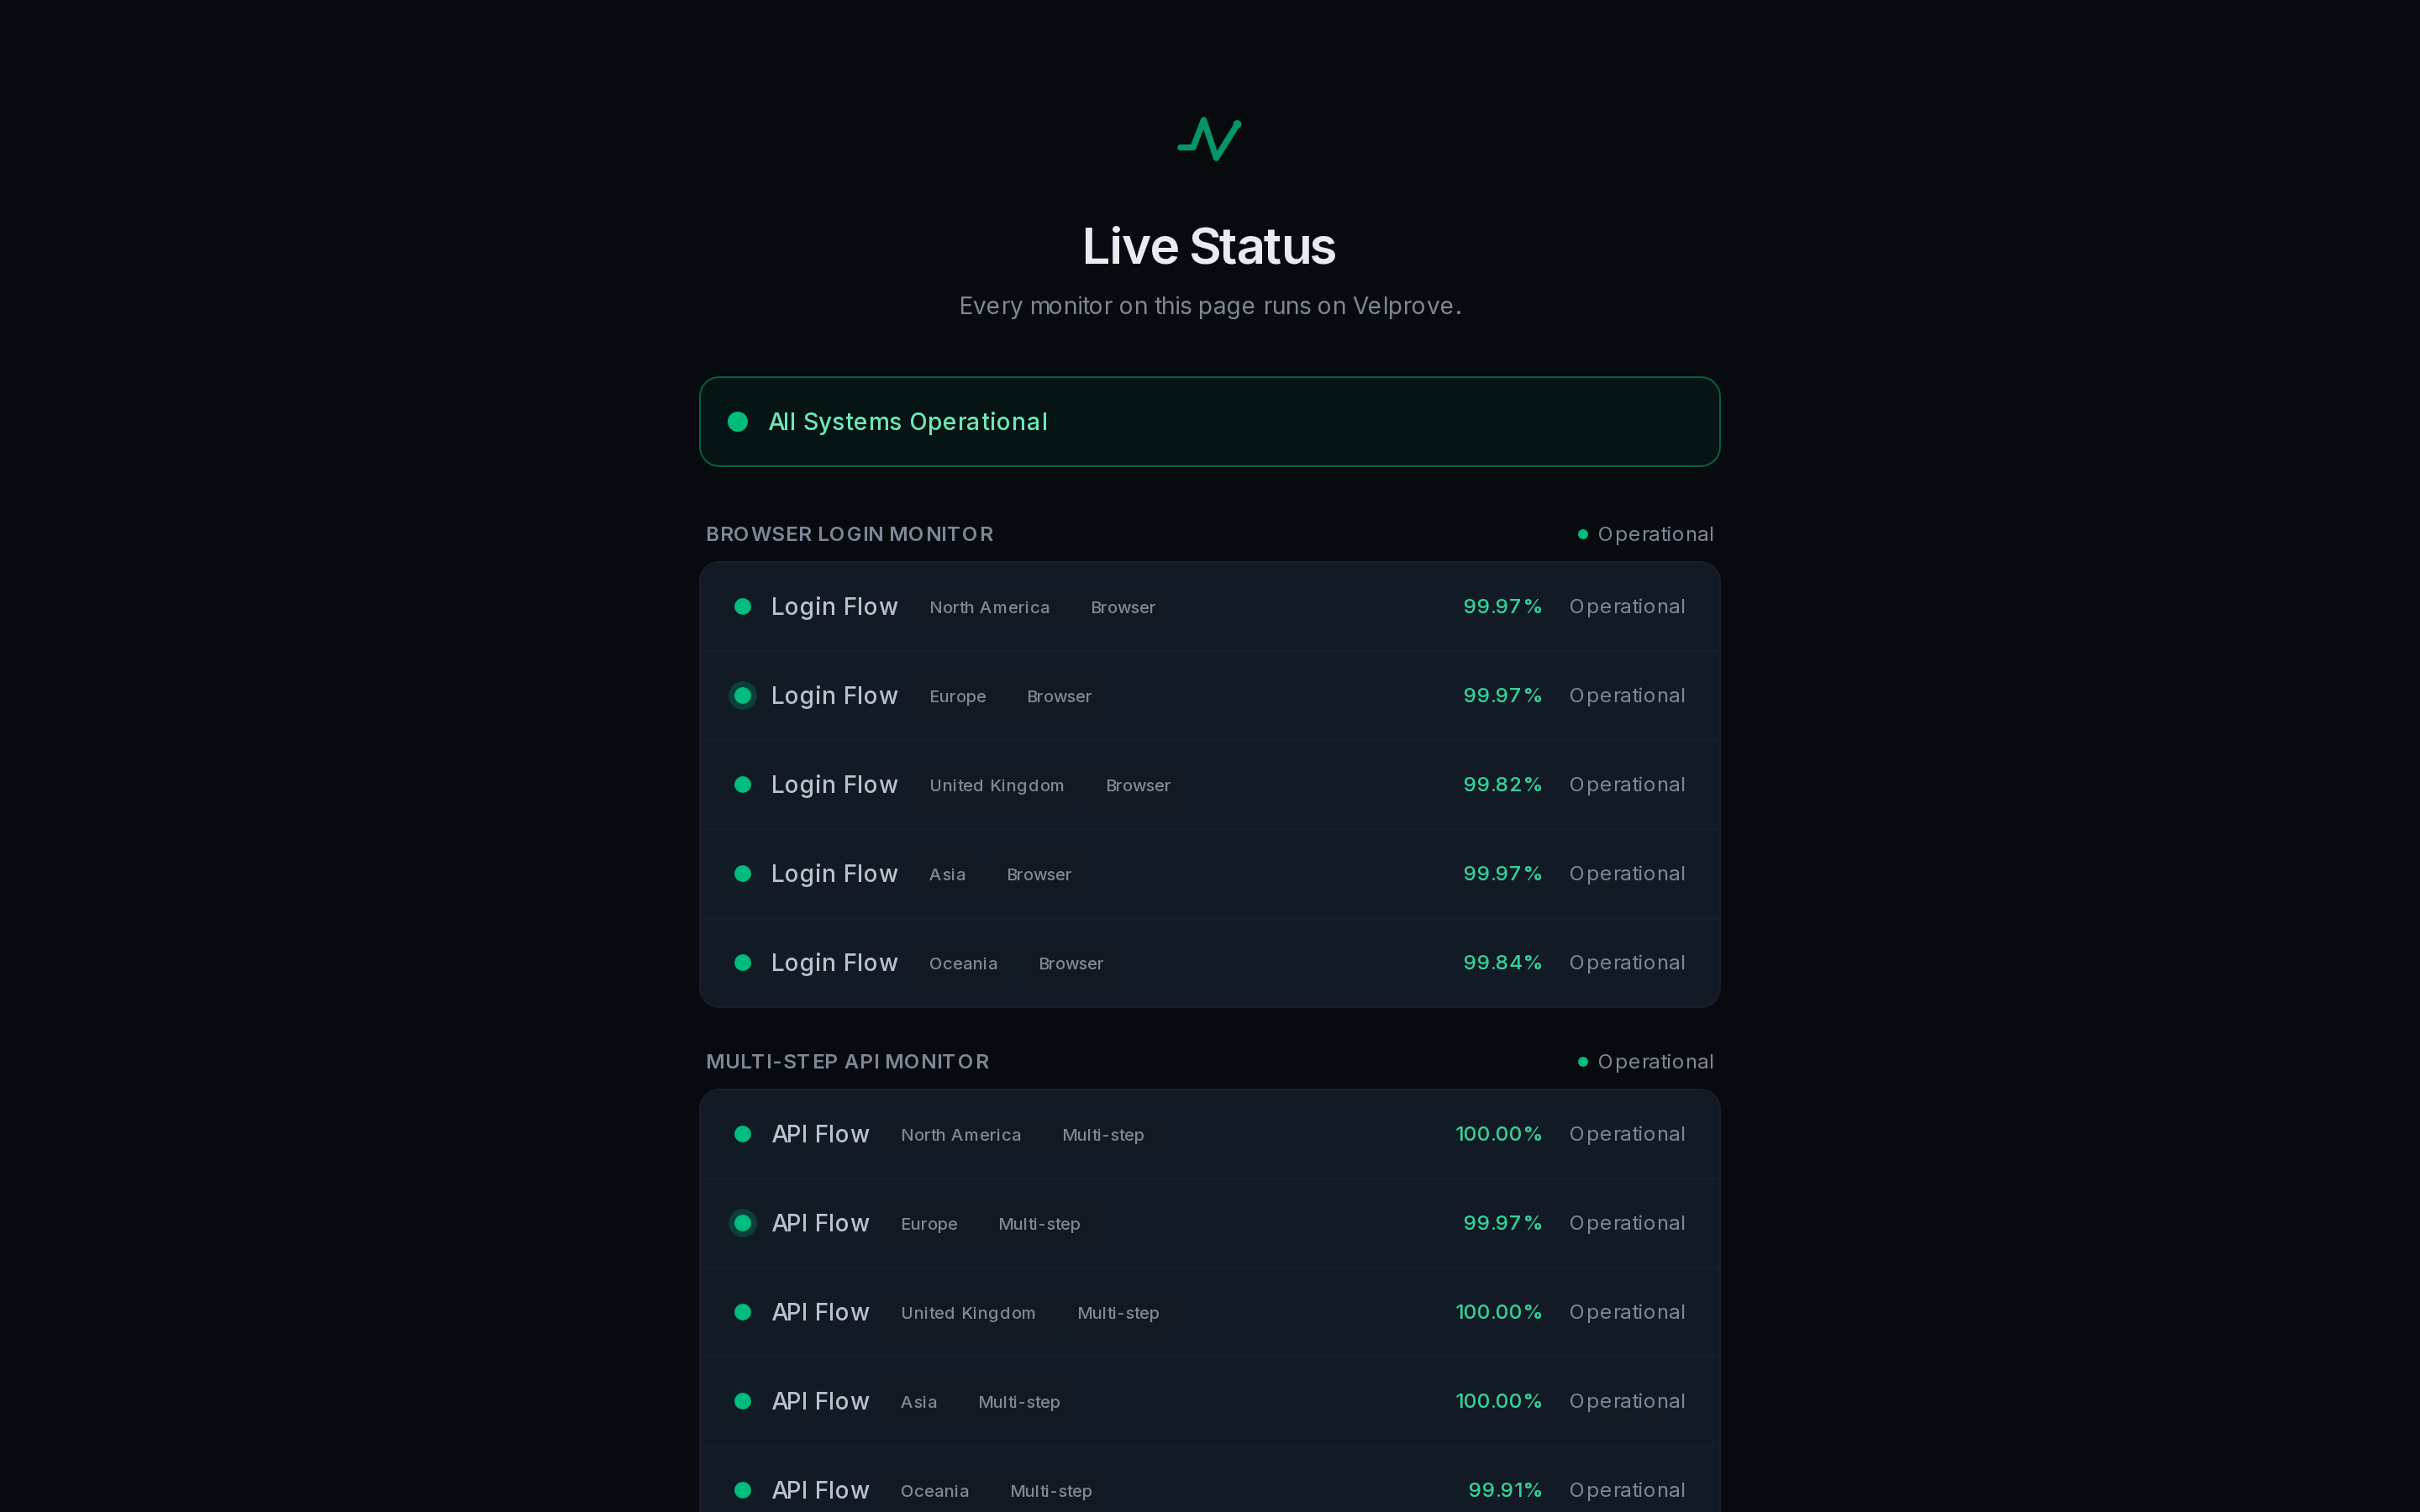Click status dot for North America API Flow
The height and width of the screenshot is (1512, 2420).
click(743, 1133)
